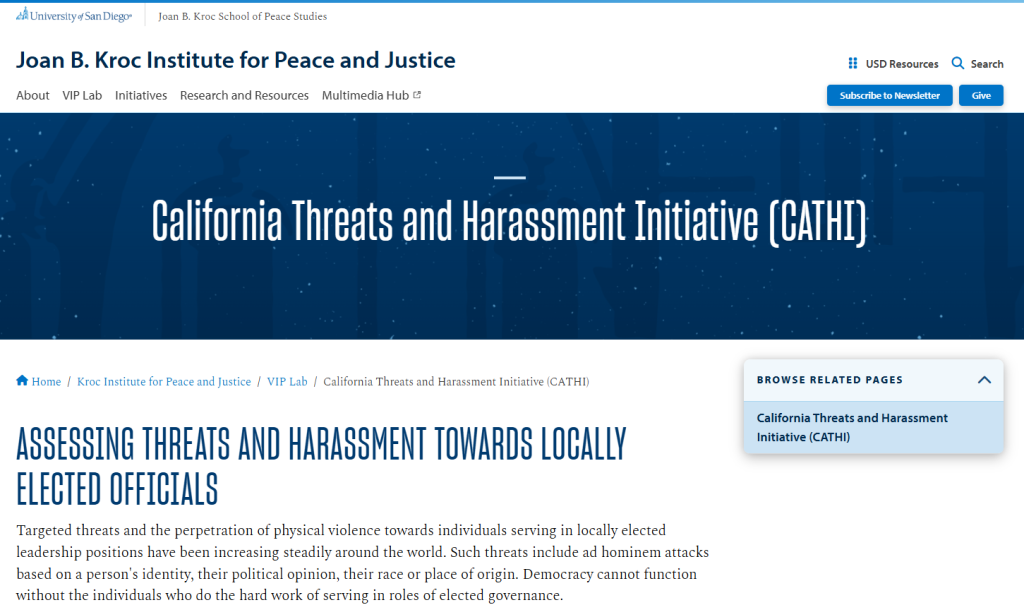
Task: Open the VIP Lab menu
Action: (x=82, y=96)
